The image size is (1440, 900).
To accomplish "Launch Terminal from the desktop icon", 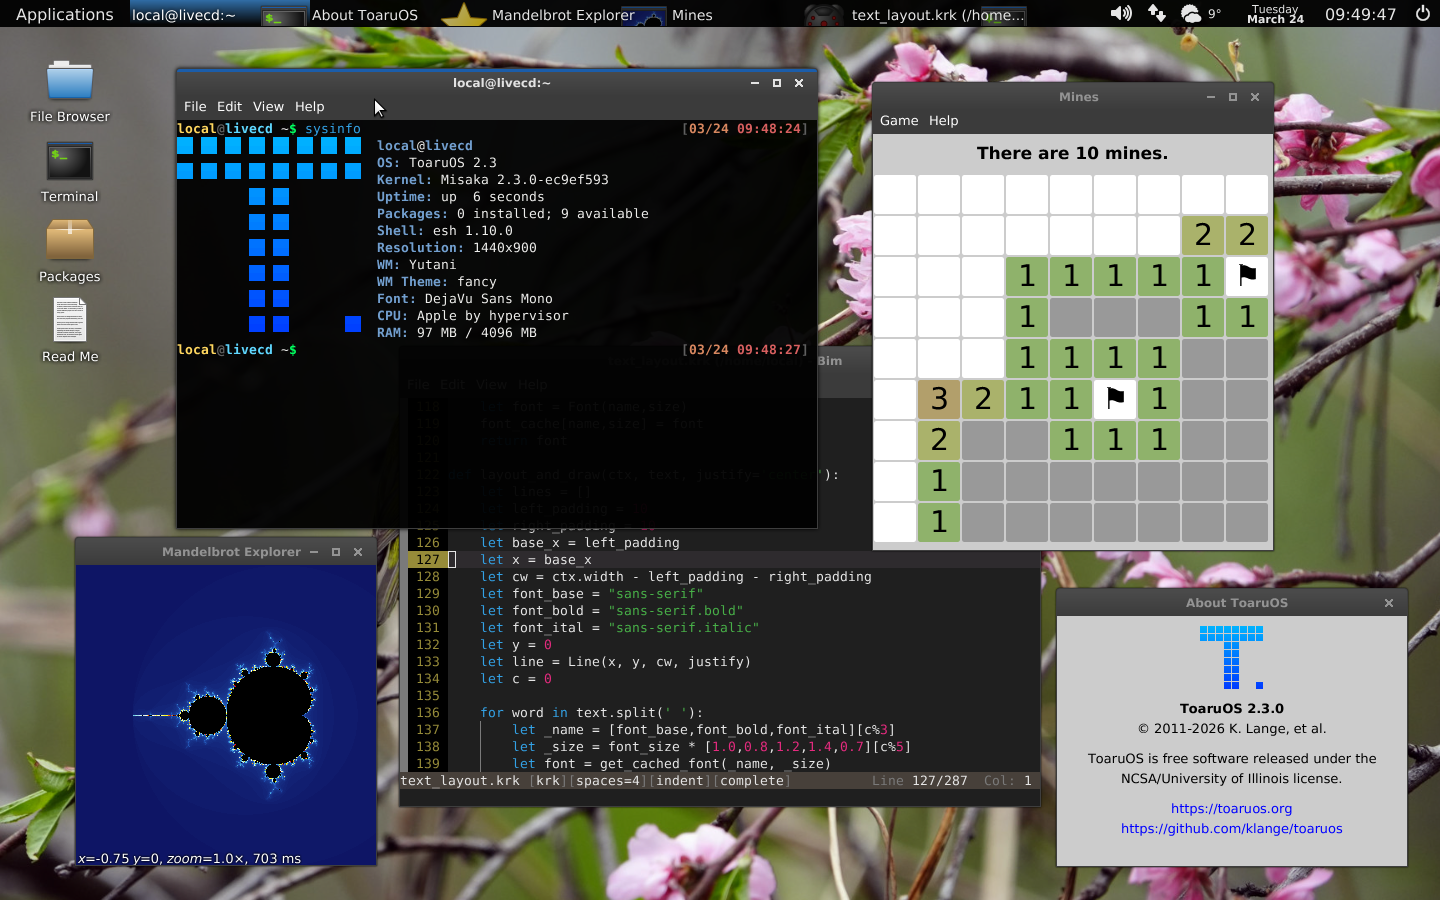I will click(69, 163).
